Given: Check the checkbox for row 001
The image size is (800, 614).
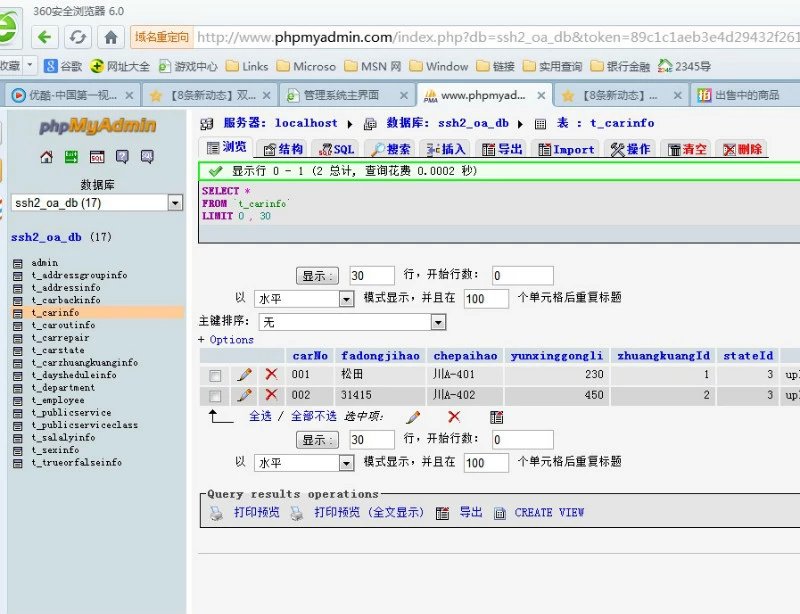Looking at the screenshot, I should [215, 376].
